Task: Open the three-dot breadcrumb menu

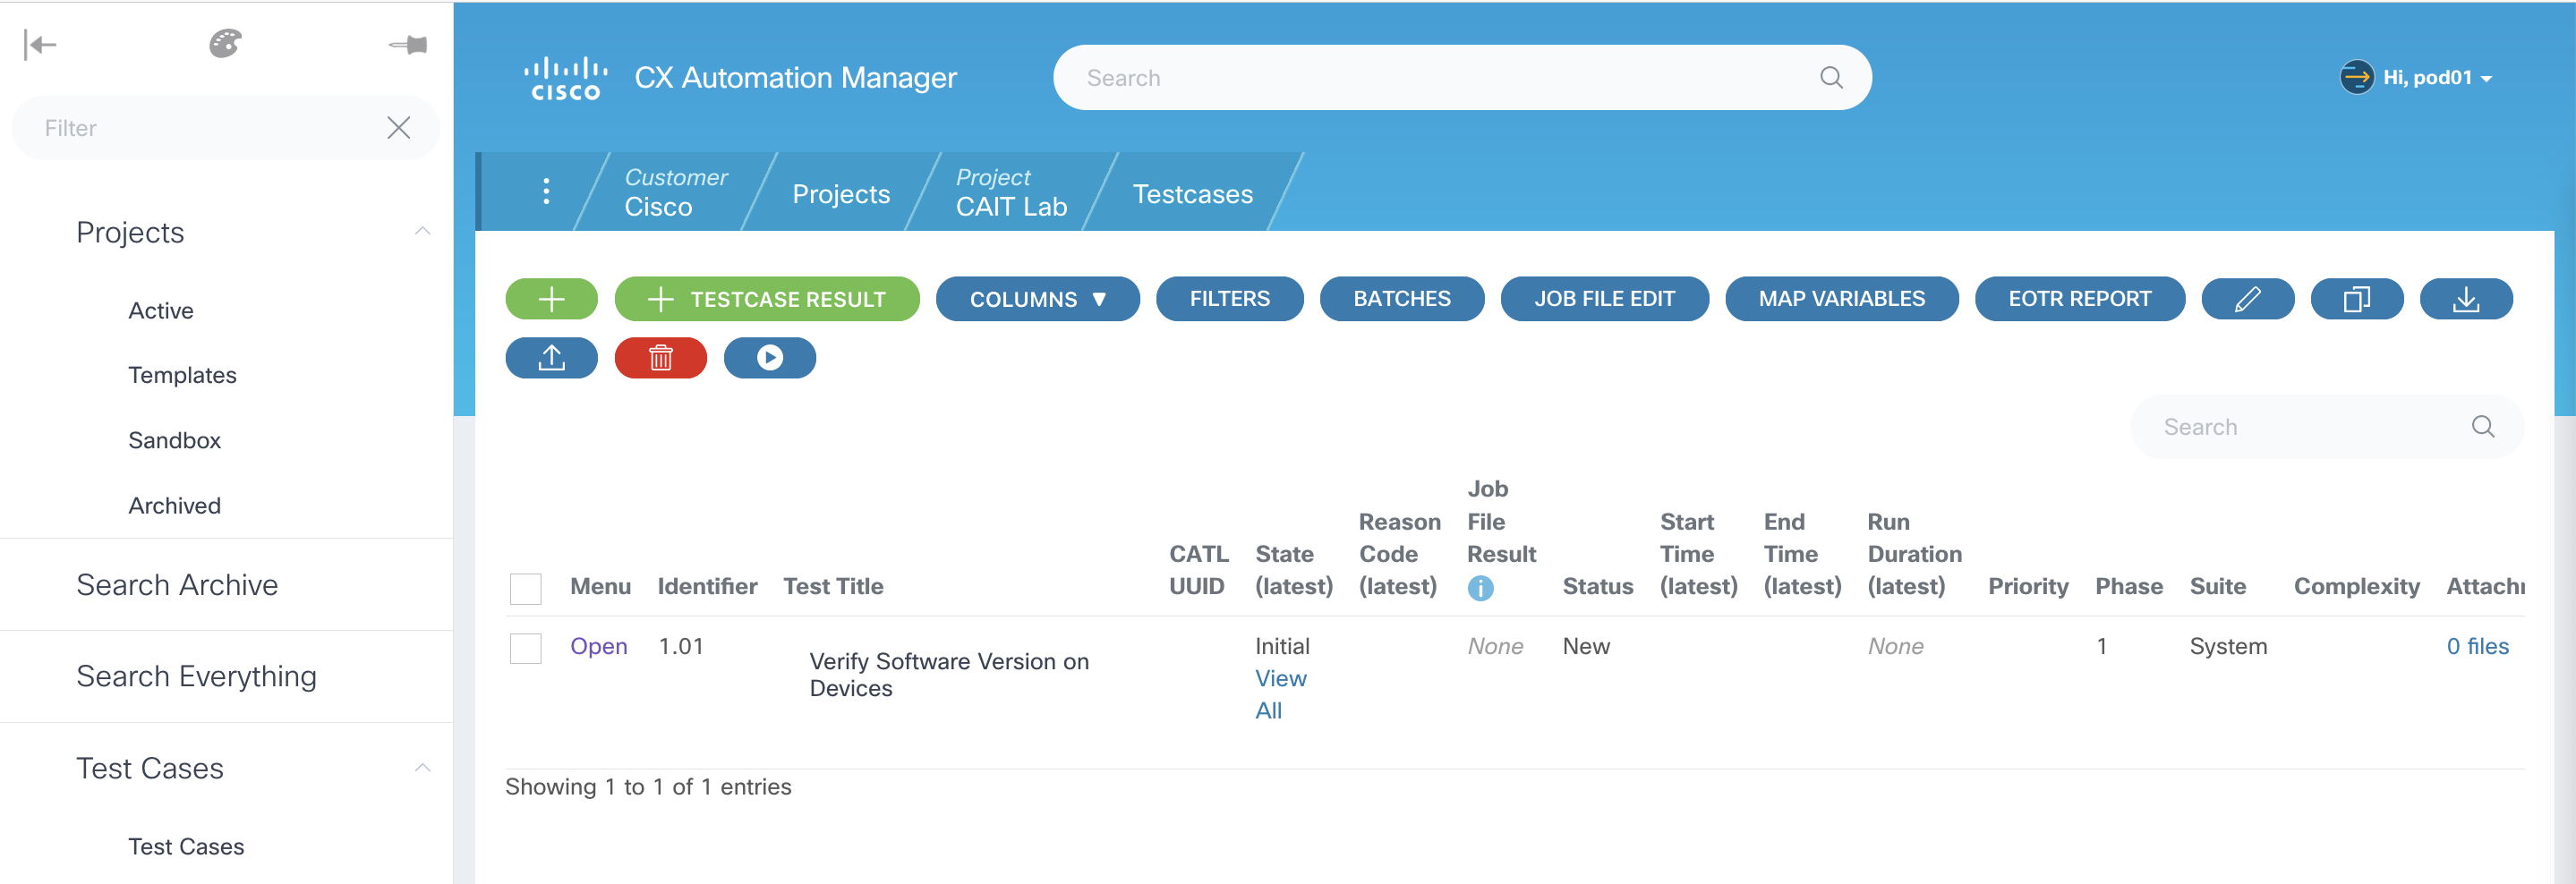Action: tap(546, 191)
